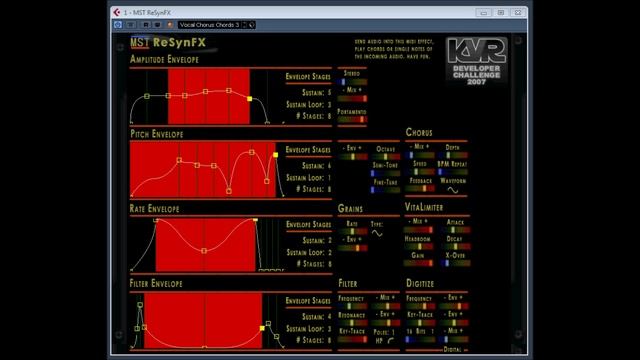Adjust the pitch Env slider left of Octave
Screen dimensions: 640x360
click(352, 156)
